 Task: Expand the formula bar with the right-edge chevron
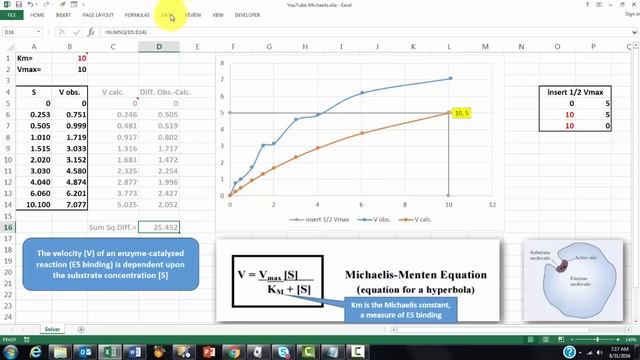pyautogui.click(x=634, y=32)
